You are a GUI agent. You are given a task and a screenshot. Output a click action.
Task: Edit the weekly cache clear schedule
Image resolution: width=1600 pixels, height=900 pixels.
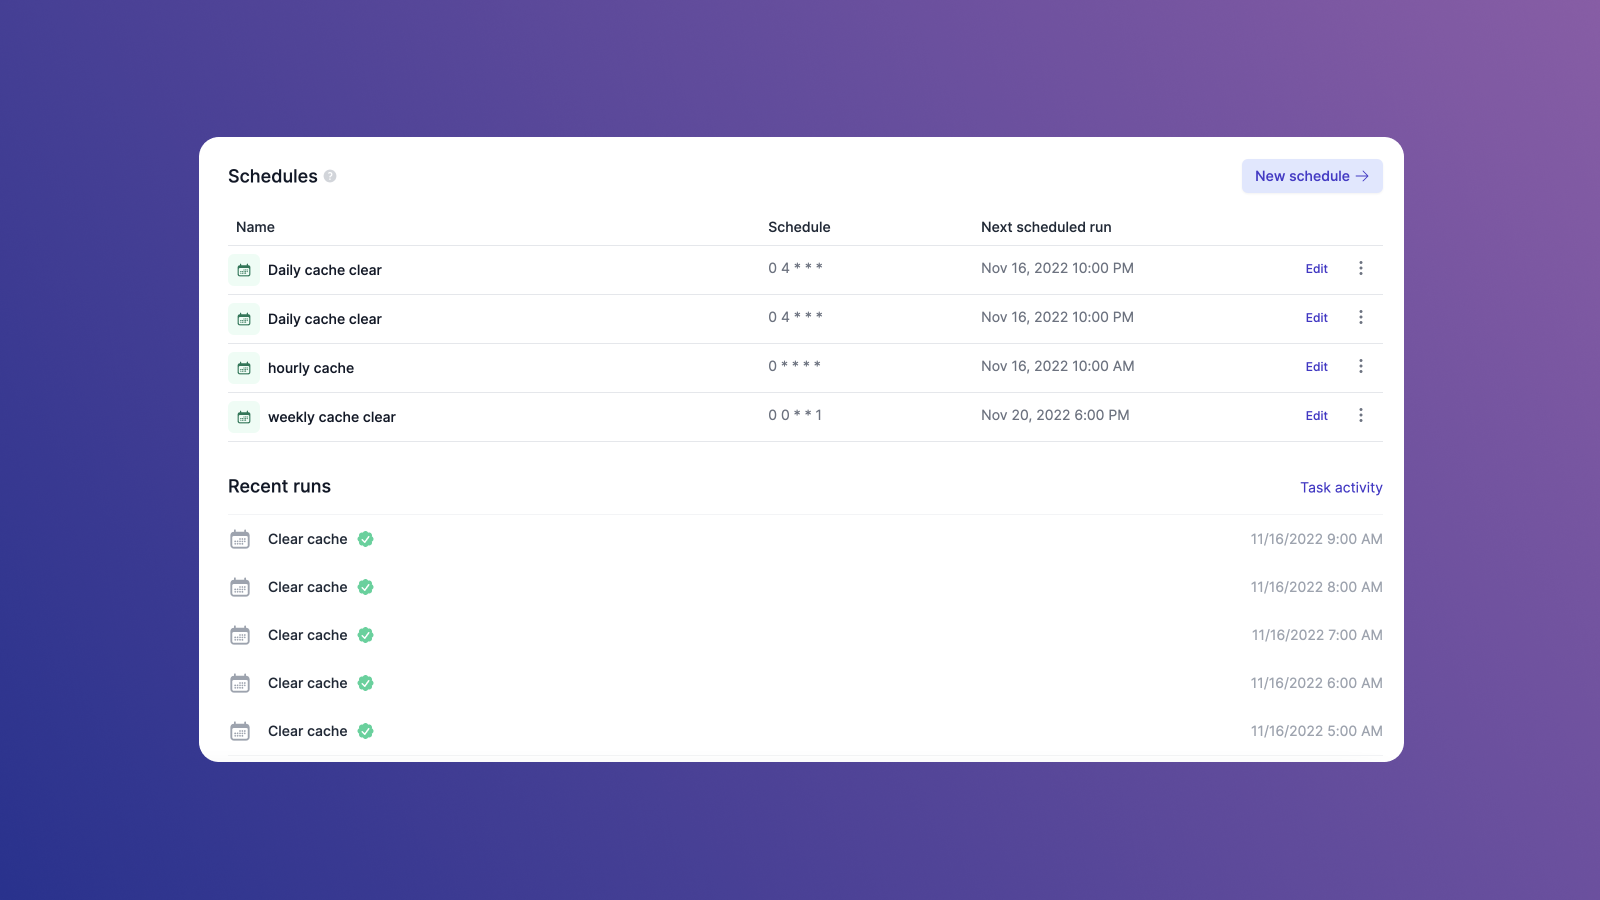(x=1316, y=416)
